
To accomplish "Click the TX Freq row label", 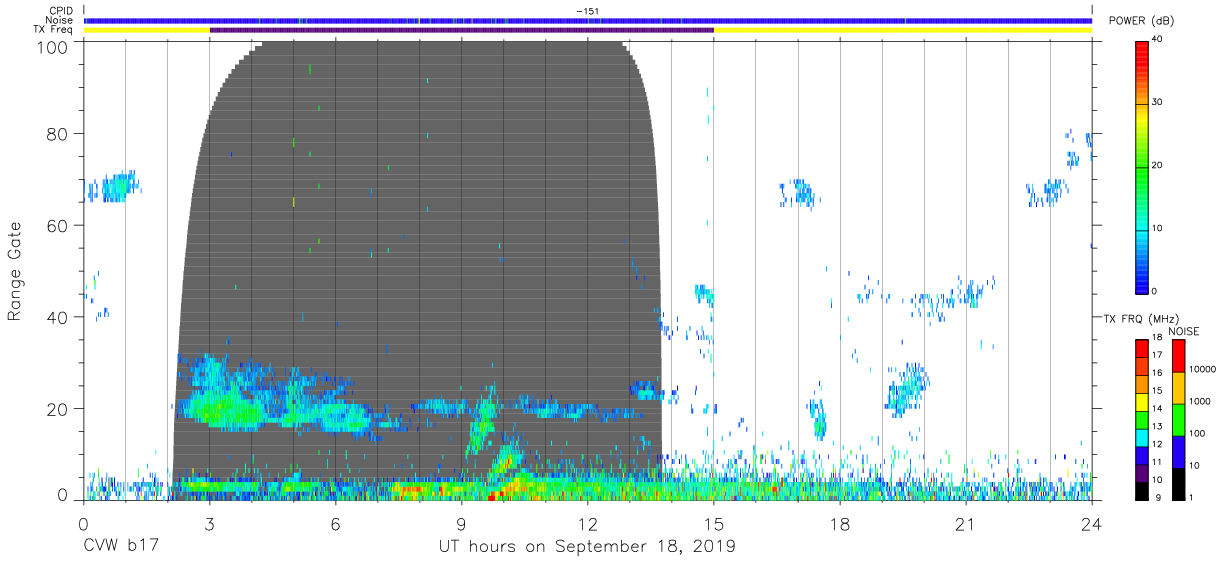I will click(x=55, y=29).
